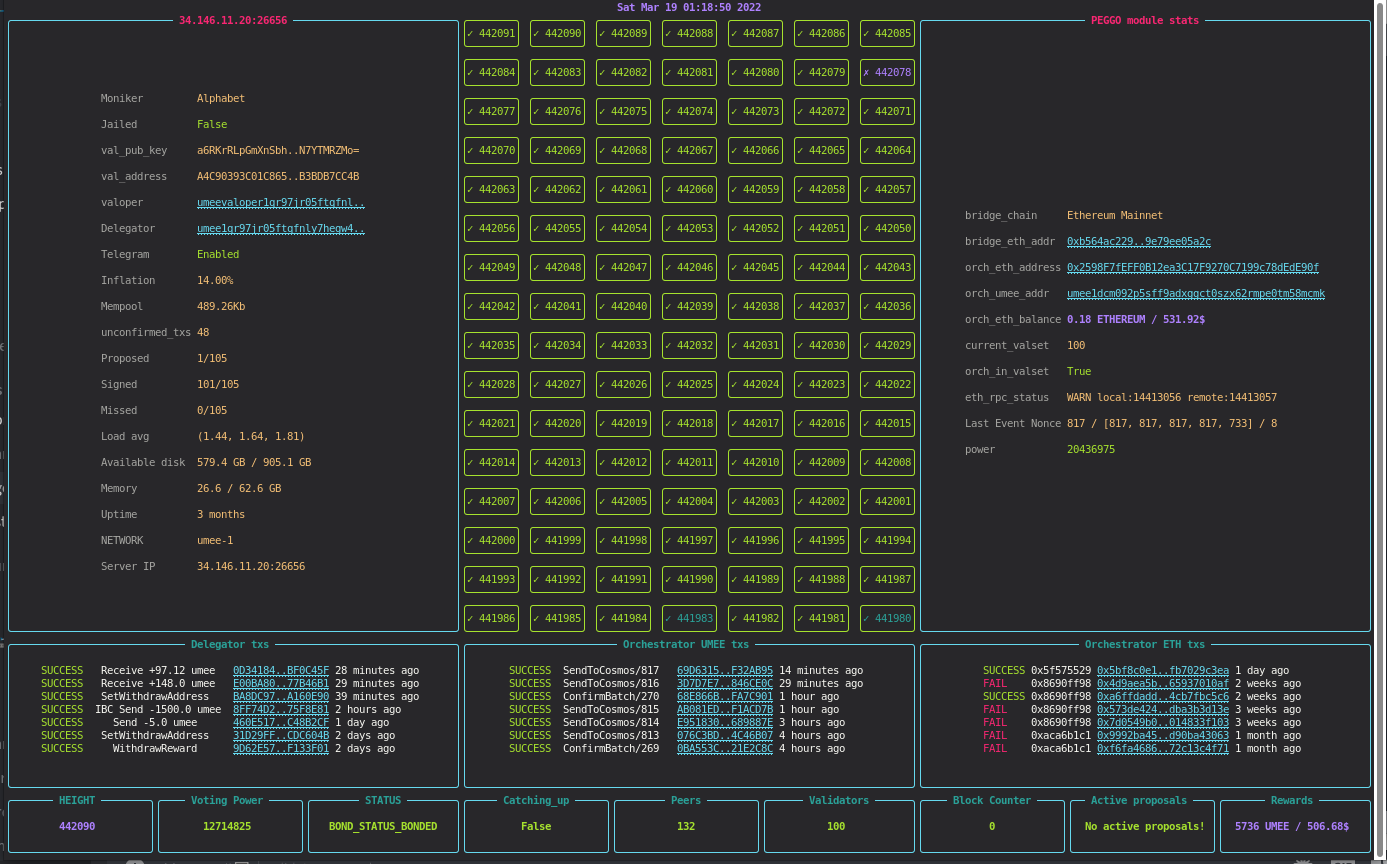Image resolution: width=1387 pixels, height=864 pixels.
Task: Open tx hash 31D29FF..CDC604B
Action: pyautogui.click(x=281, y=735)
